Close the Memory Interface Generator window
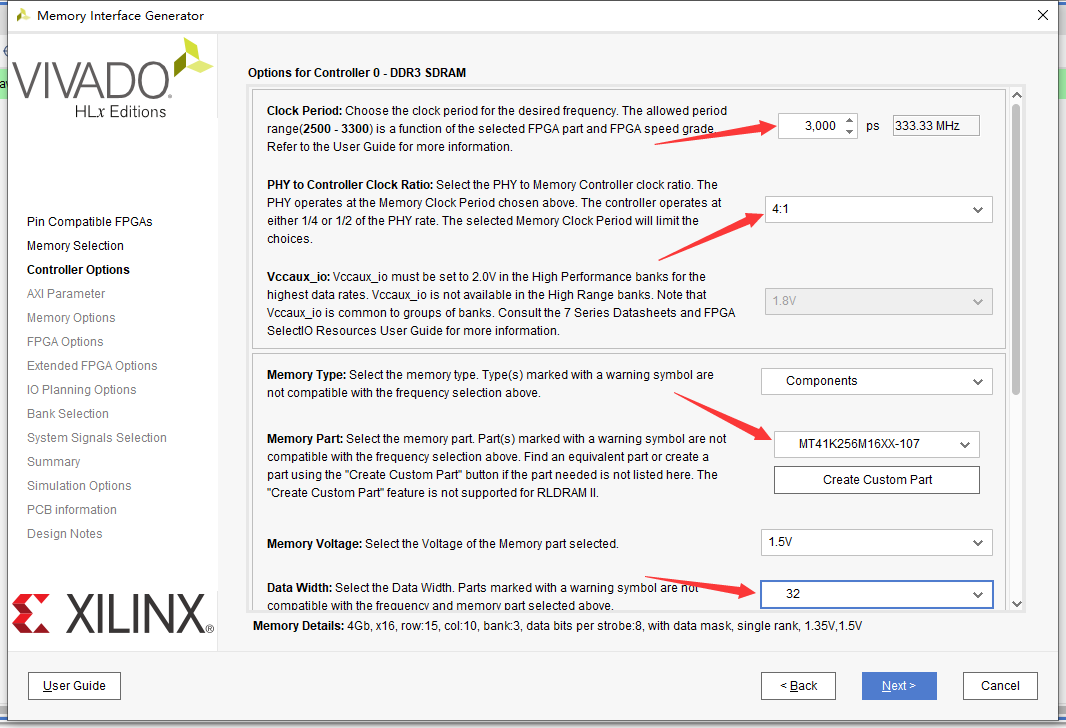The width and height of the screenshot is (1066, 728). click(x=1043, y=15)
